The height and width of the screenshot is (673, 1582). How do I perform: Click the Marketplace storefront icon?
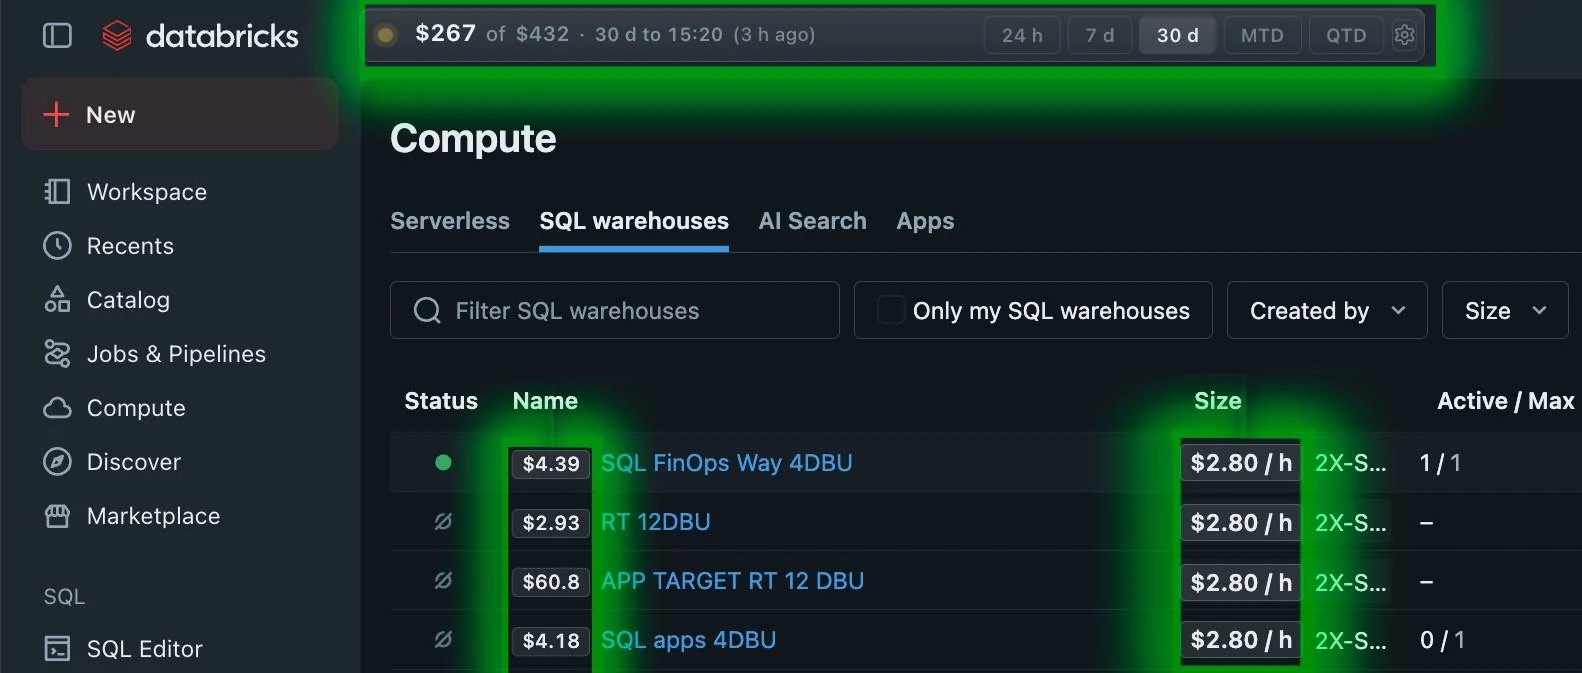(x=57, y=516)
